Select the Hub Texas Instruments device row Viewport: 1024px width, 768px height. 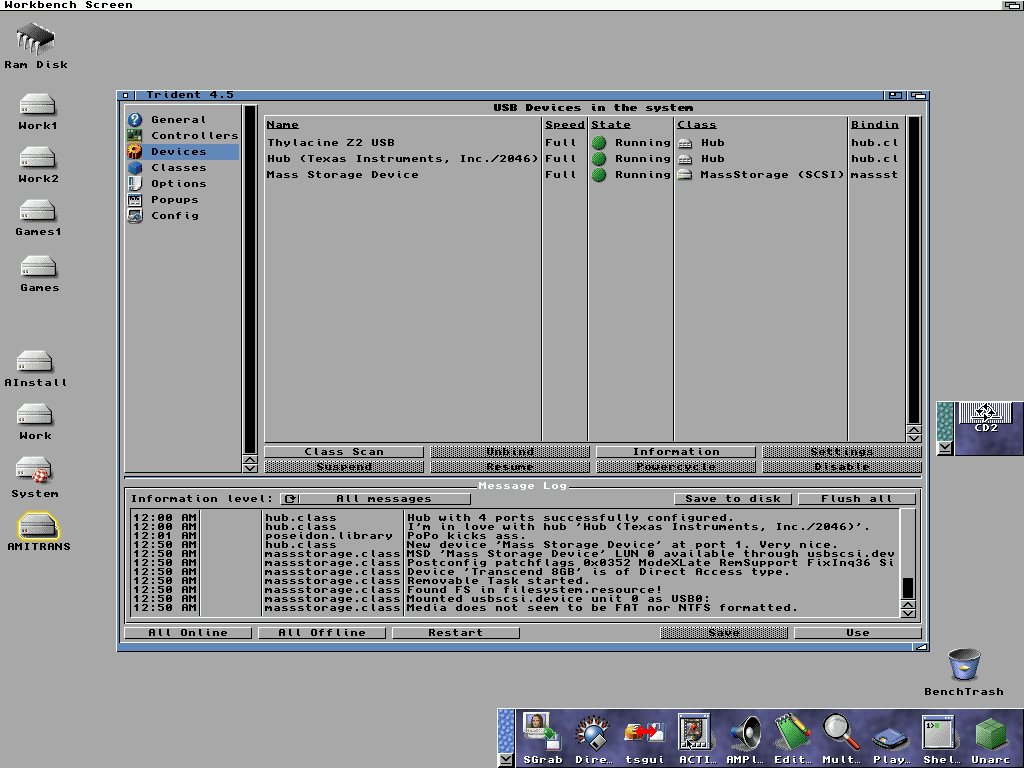[x=584, y=159]
